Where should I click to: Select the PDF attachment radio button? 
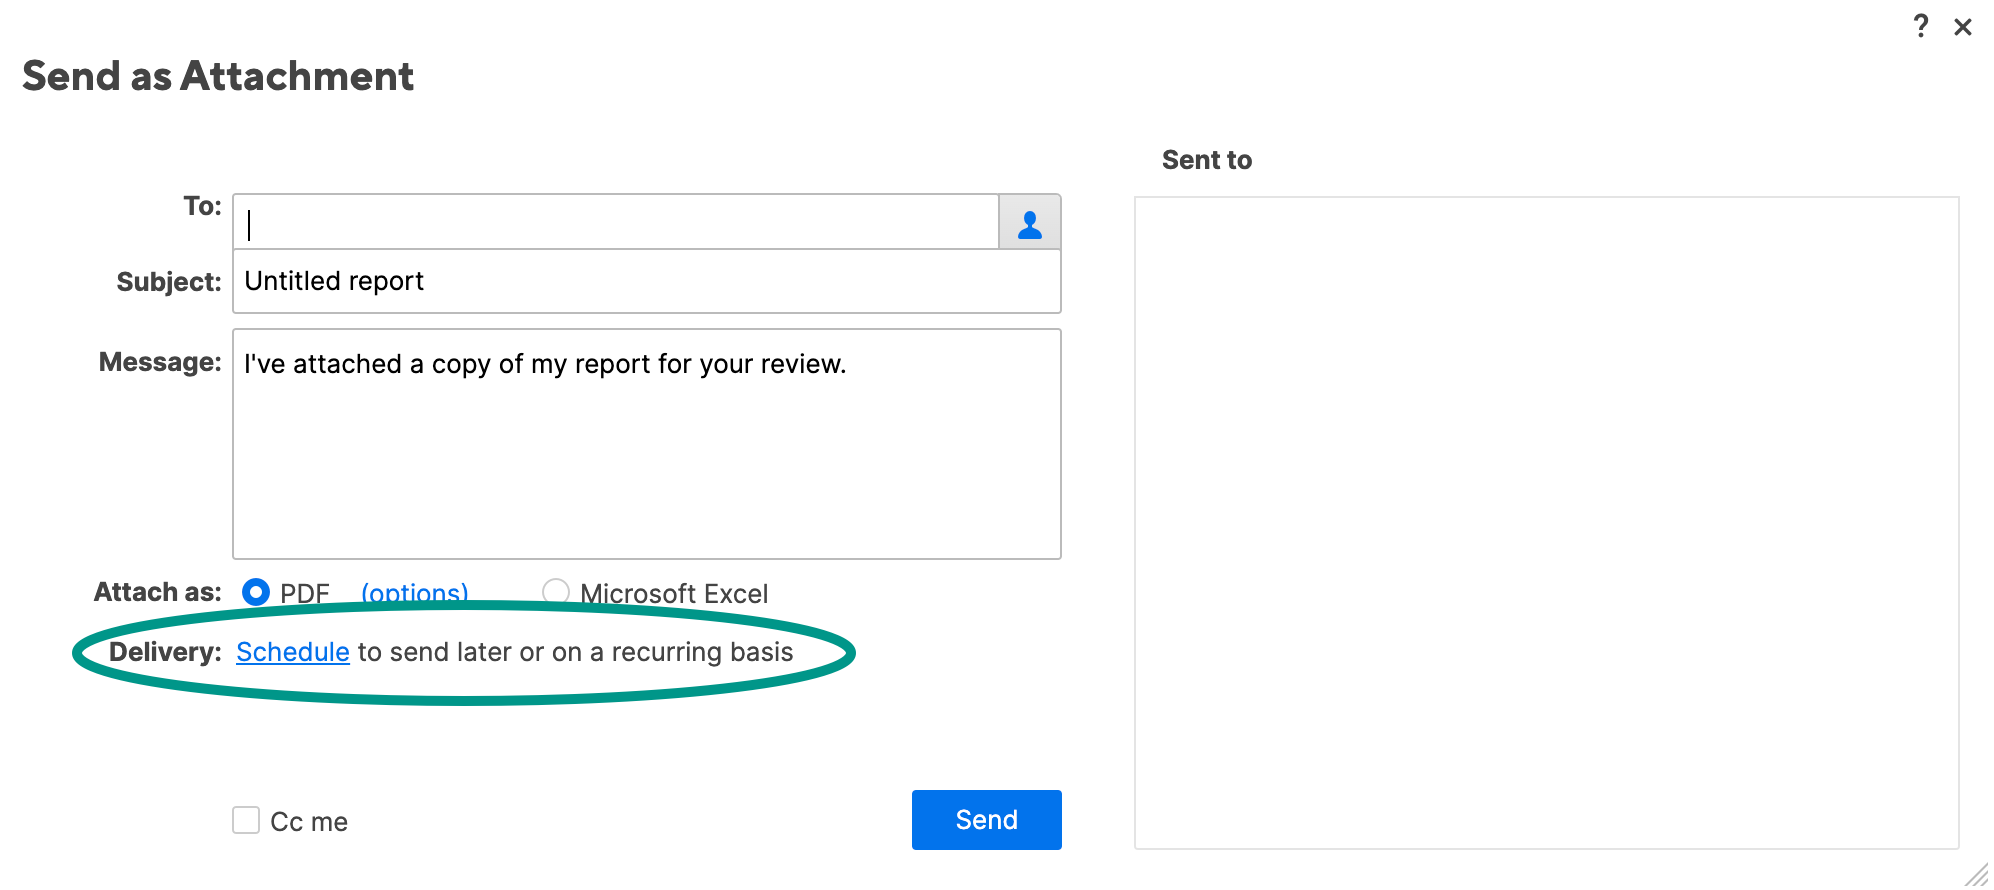tap(256, 592)
